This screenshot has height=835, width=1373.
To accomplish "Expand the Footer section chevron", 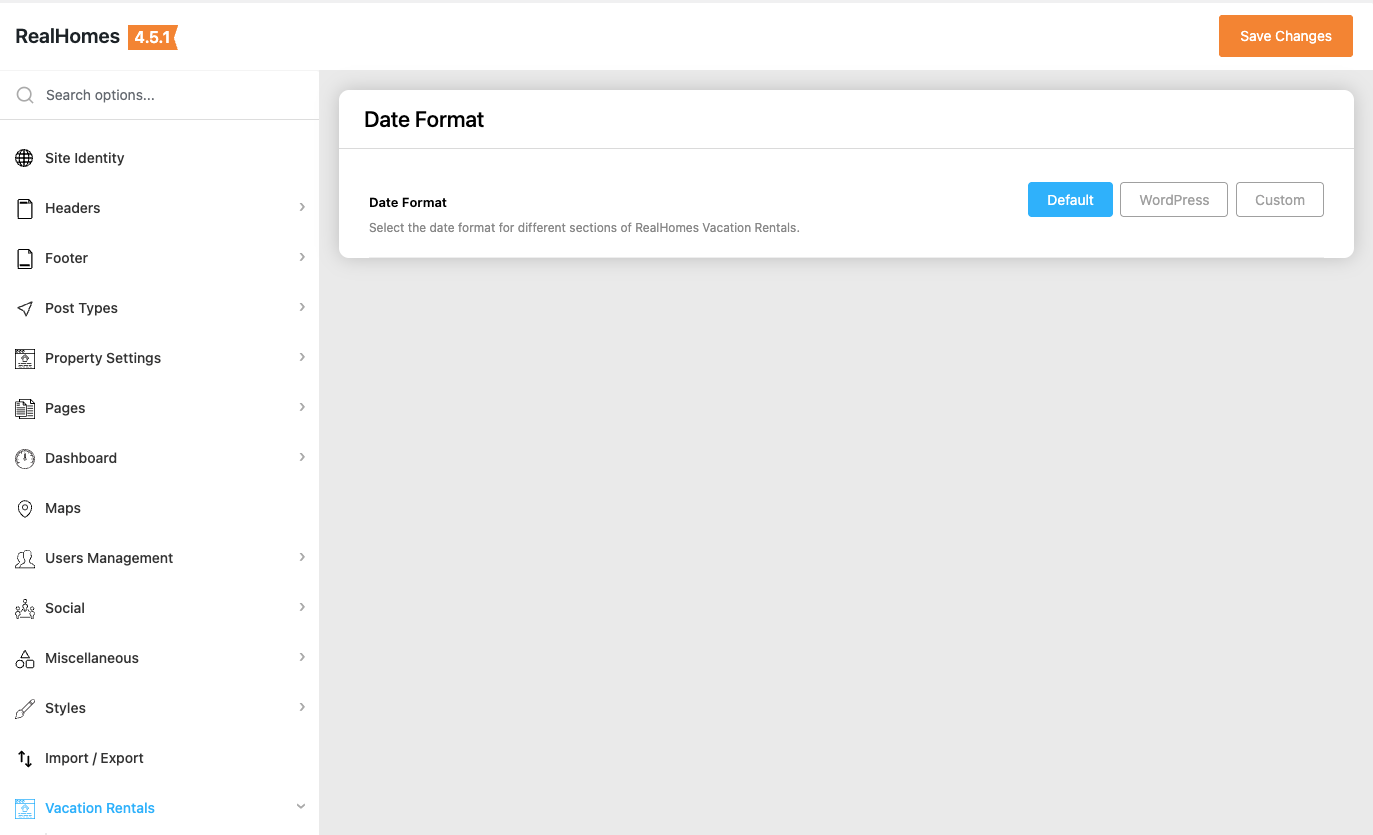I will (302, 257).
